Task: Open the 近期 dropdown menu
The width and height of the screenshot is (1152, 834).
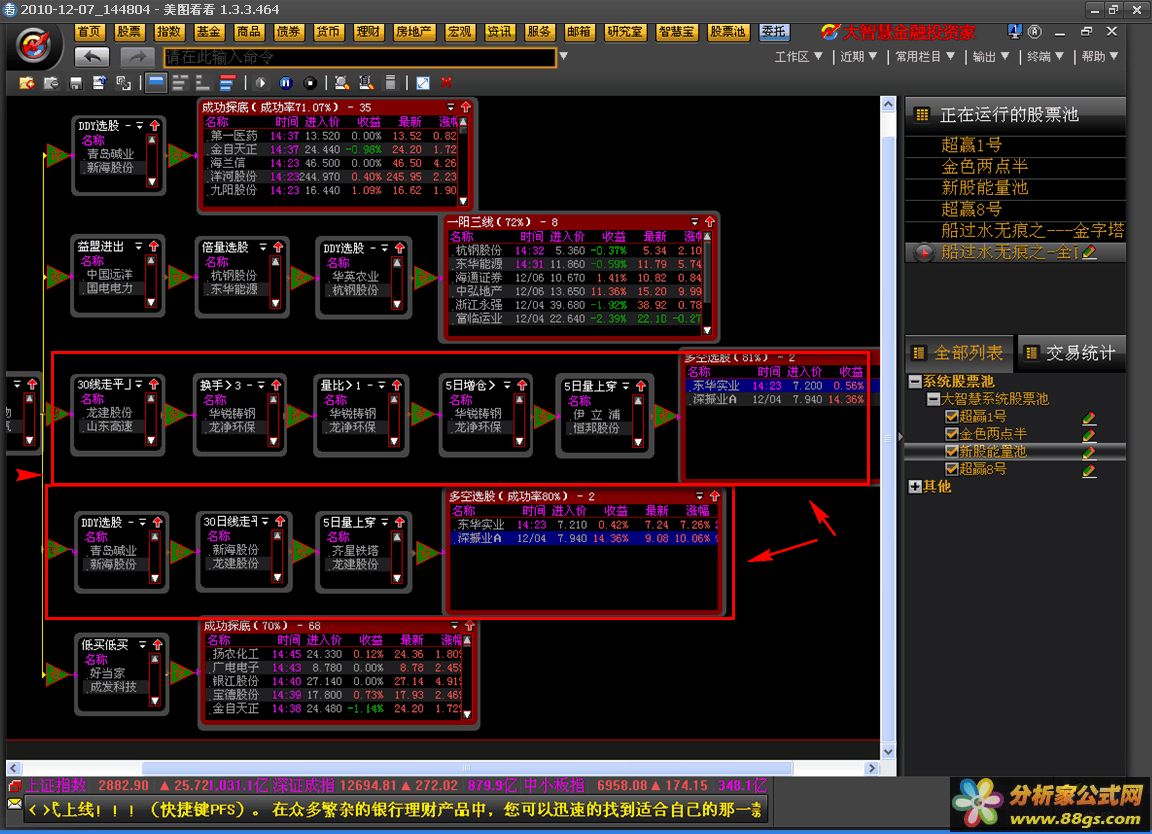Action: click(x=858, y=57)
